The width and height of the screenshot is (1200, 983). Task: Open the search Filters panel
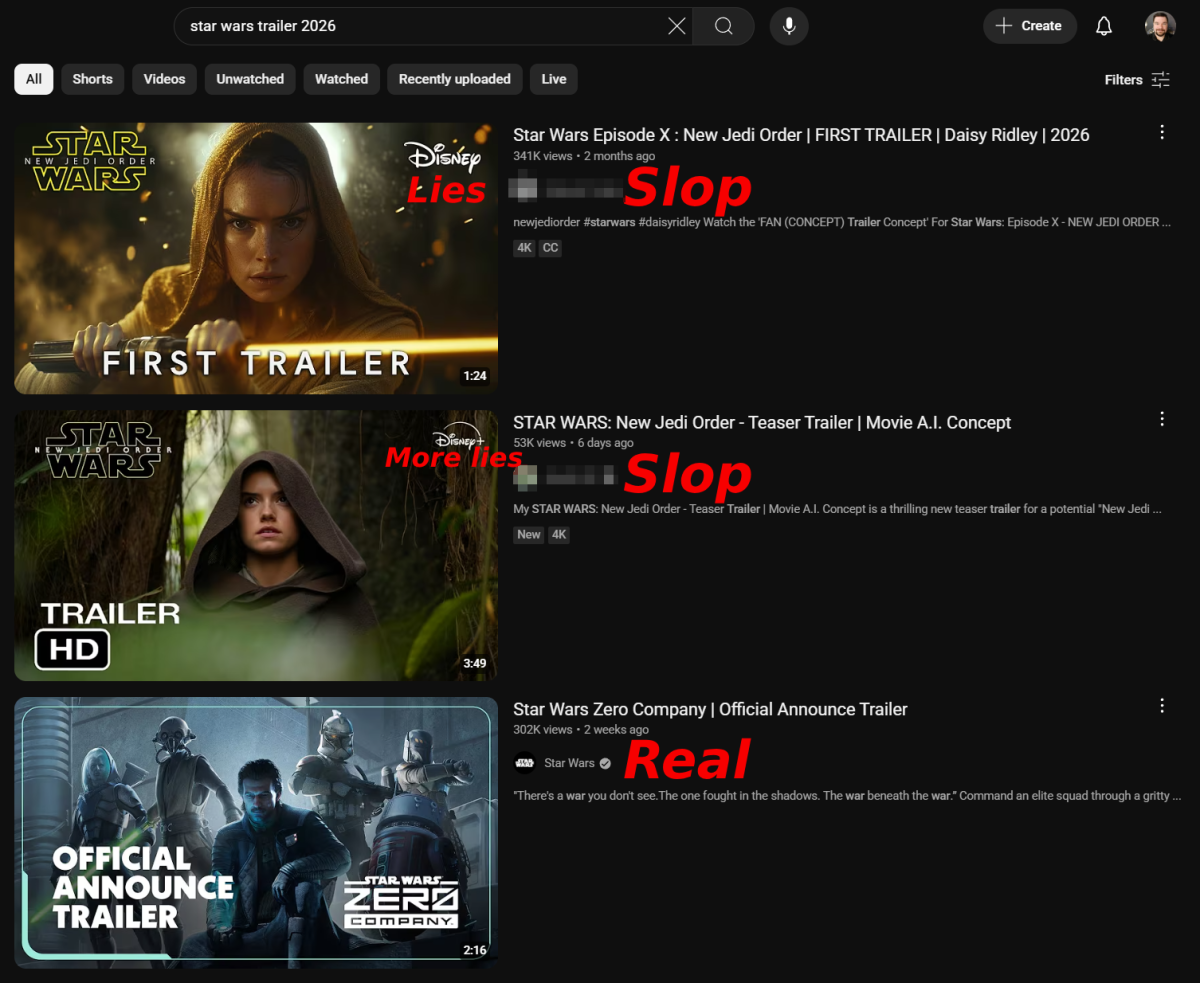(x=1137, y=80)
